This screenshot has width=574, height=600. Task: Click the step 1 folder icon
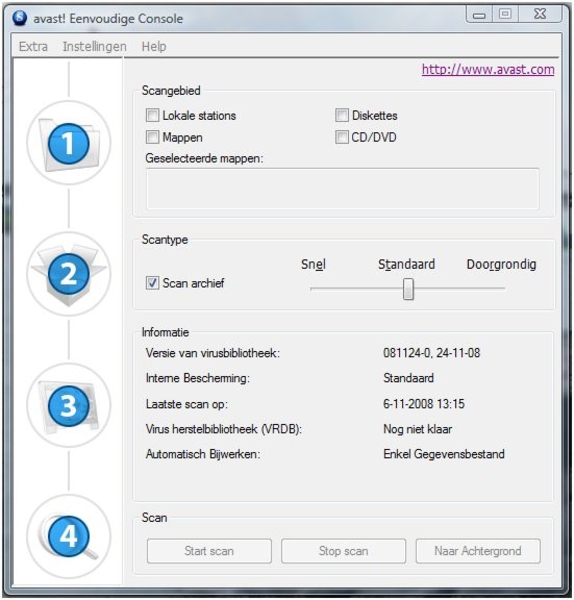pyautogui.click(x=69, y=143)
